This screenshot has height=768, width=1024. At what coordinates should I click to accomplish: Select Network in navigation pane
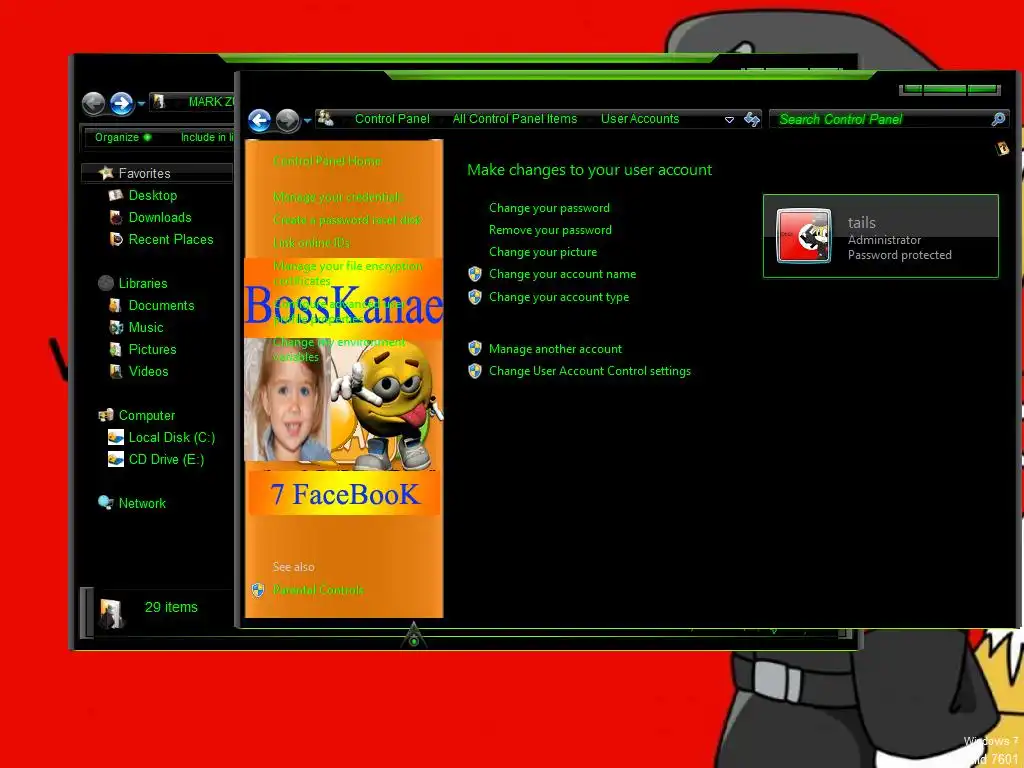point(142,504)
